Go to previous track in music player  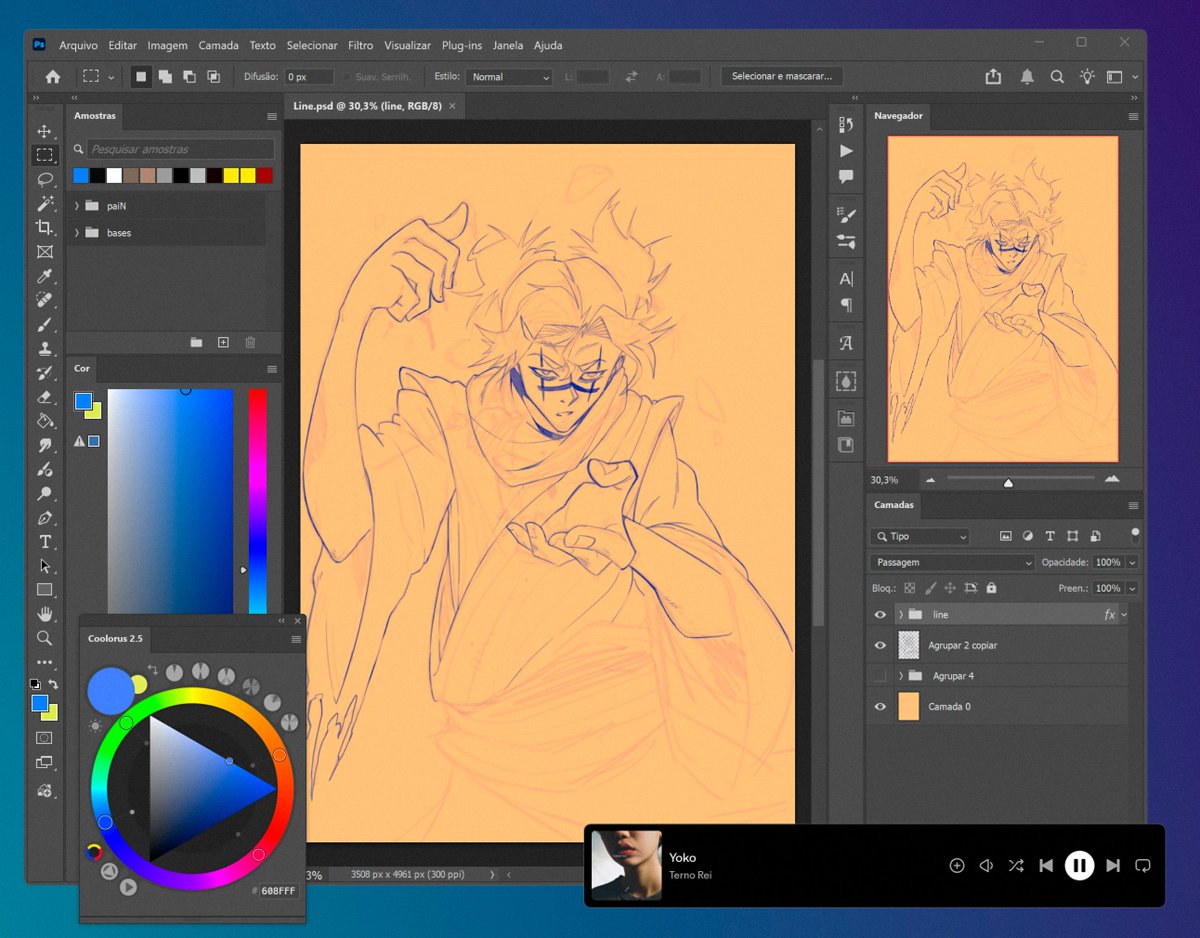tap(1046, 866)
